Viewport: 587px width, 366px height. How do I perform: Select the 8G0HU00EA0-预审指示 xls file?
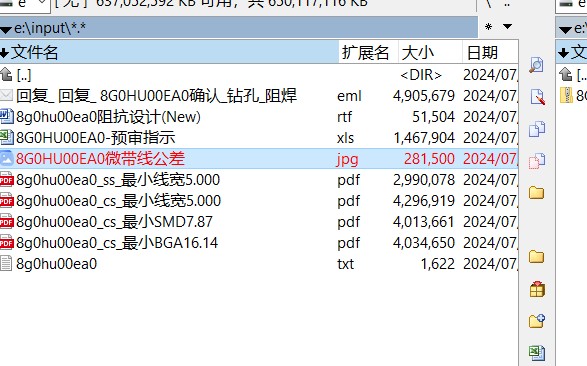click(259, 138)
